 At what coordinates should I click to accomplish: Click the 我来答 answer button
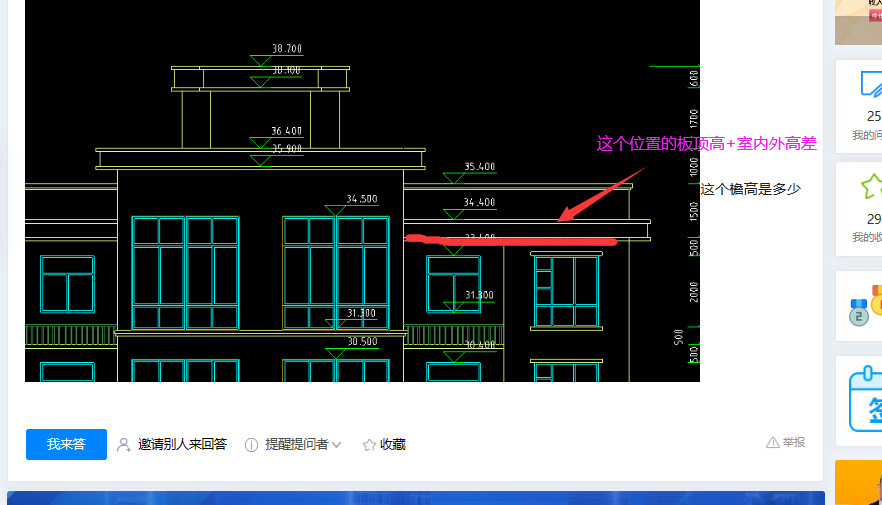coord(66,444)
